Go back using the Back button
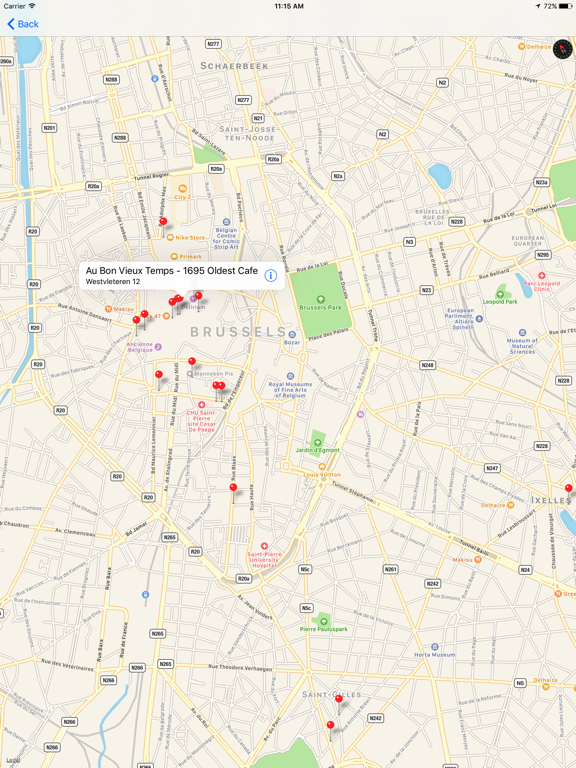 coord(23,24)
